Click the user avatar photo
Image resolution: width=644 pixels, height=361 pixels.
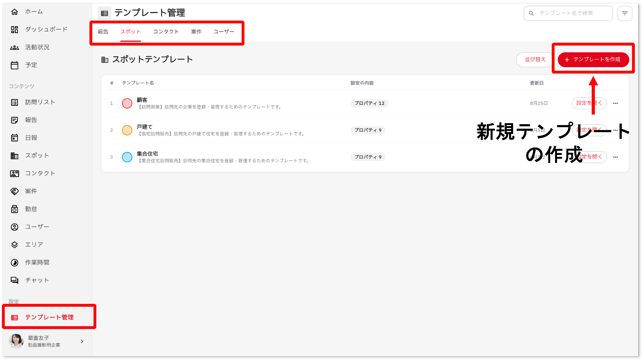tap(16, 341)
